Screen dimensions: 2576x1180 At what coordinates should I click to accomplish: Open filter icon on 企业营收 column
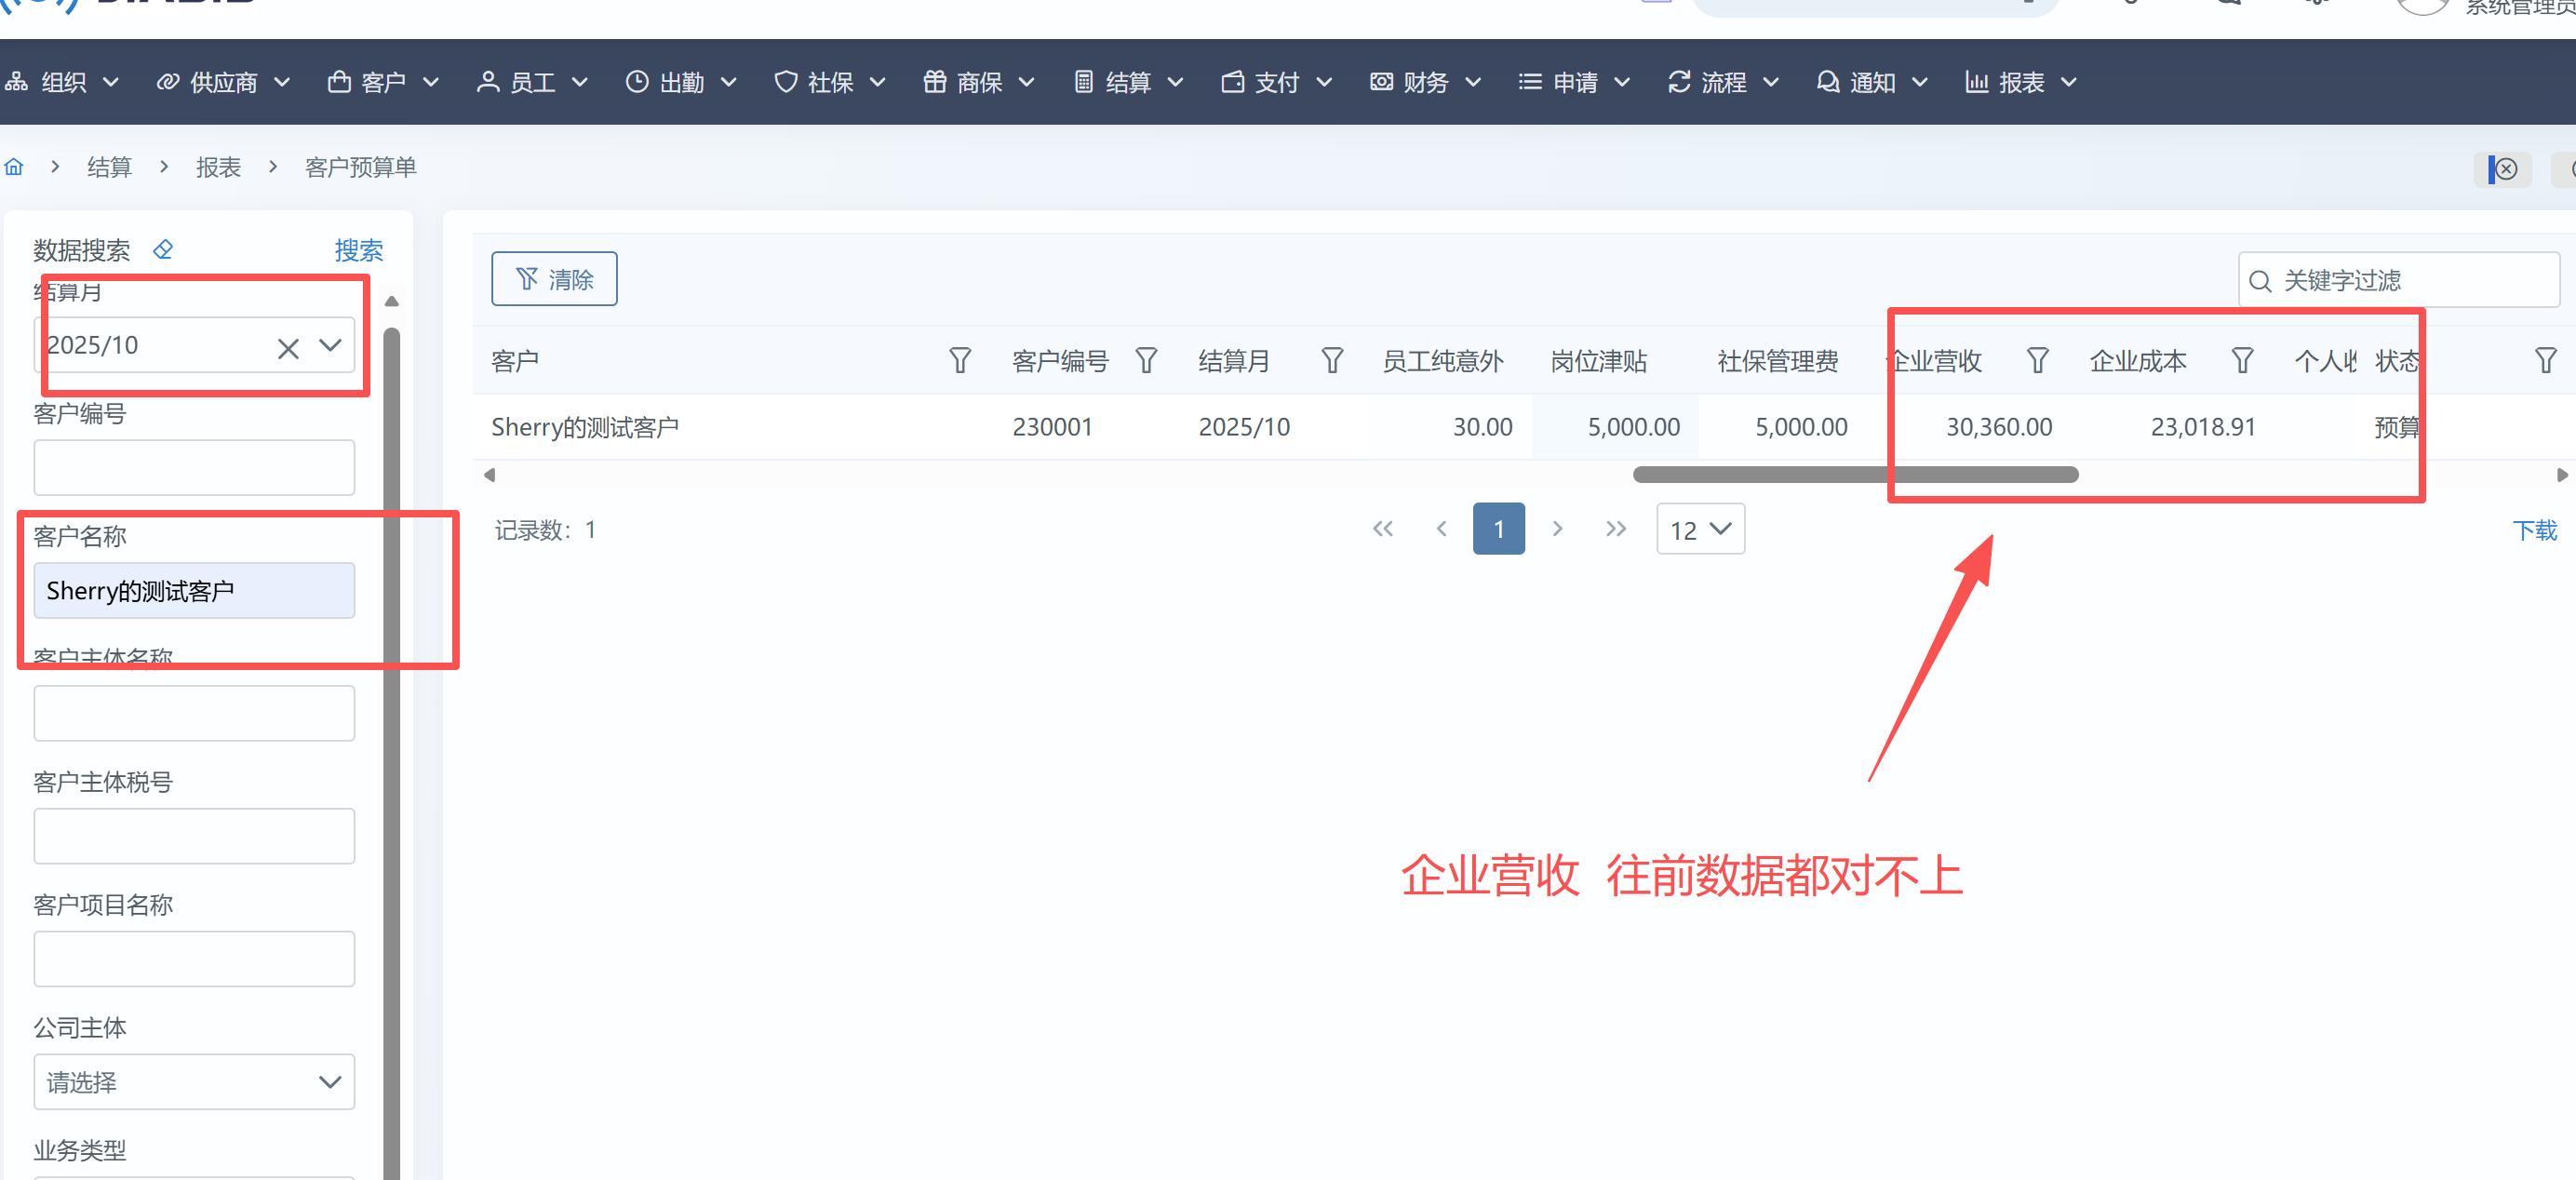click(2037, 360)
